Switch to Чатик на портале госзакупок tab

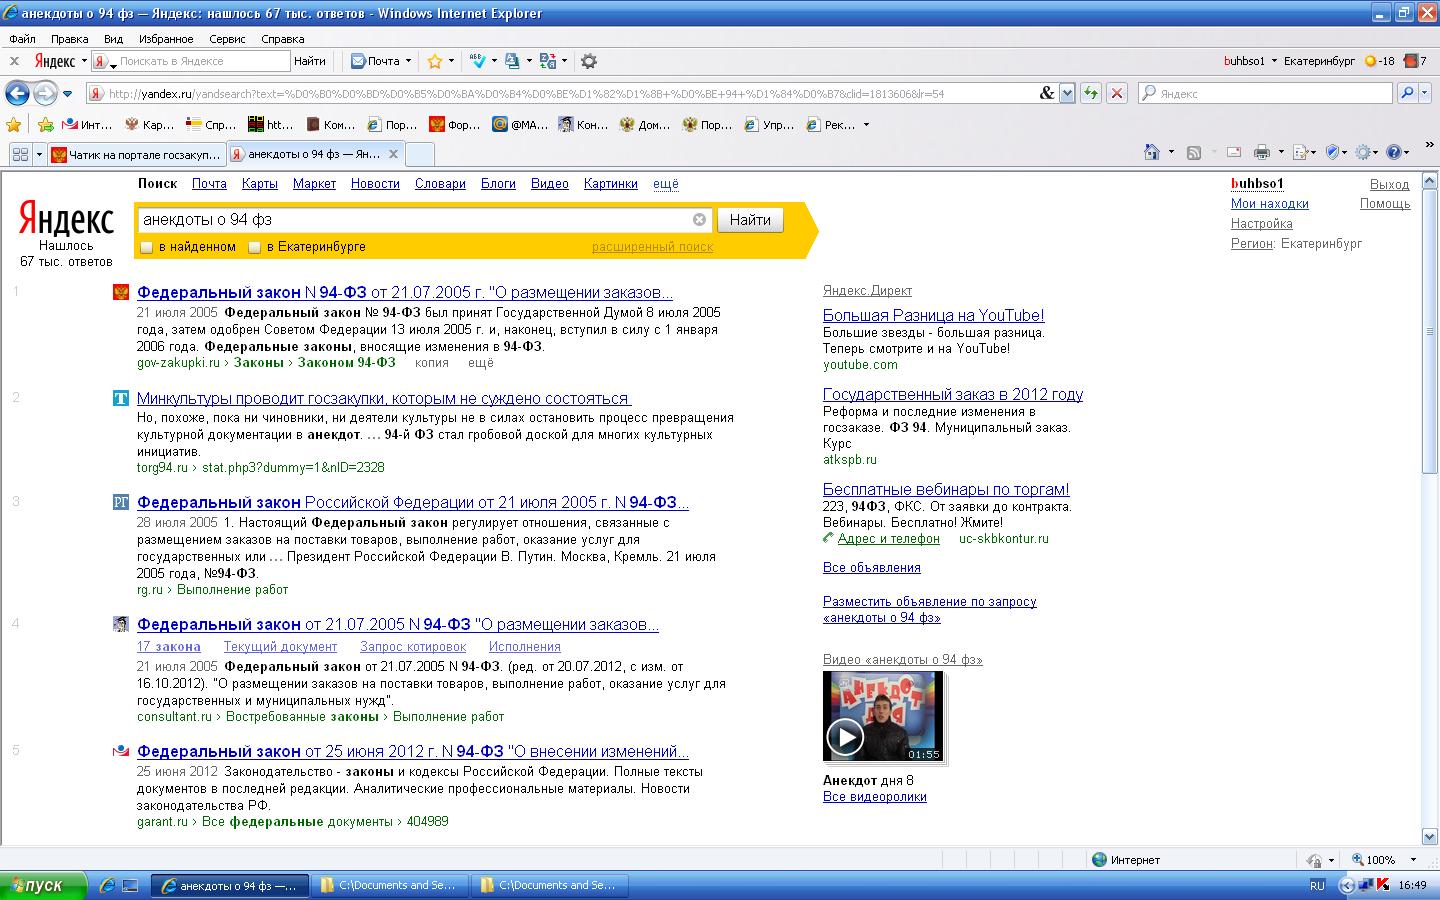coord(136,154)
